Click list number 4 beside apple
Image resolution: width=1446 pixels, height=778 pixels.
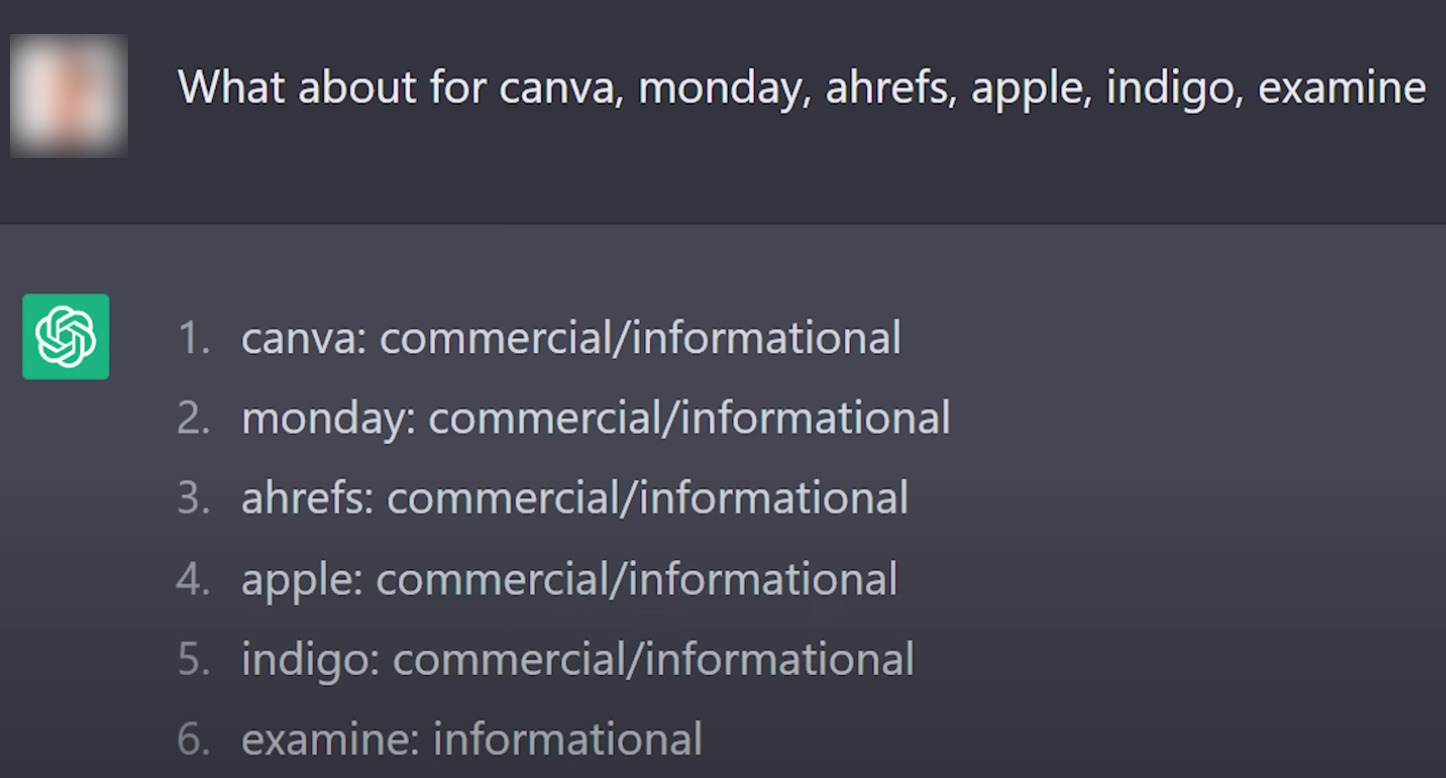193,579
